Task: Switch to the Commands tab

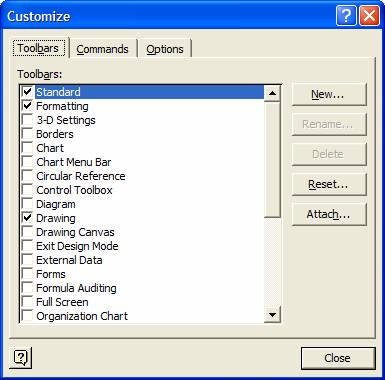Action: point(102,49)
